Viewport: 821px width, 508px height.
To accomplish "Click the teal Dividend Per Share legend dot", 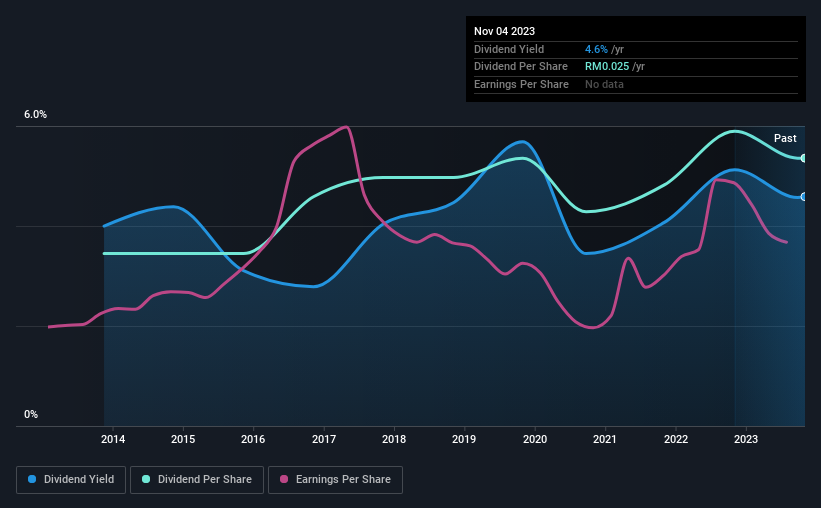I will (146, 479).
